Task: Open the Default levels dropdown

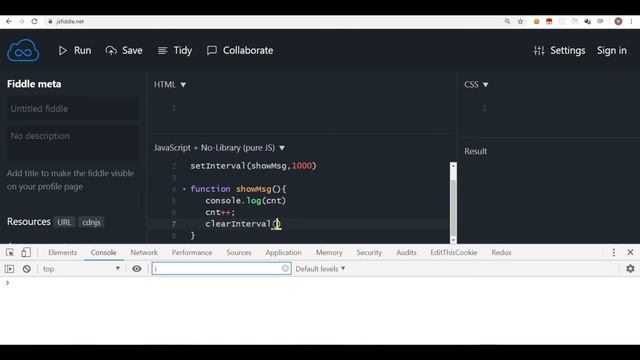Action: coord(320,269)
